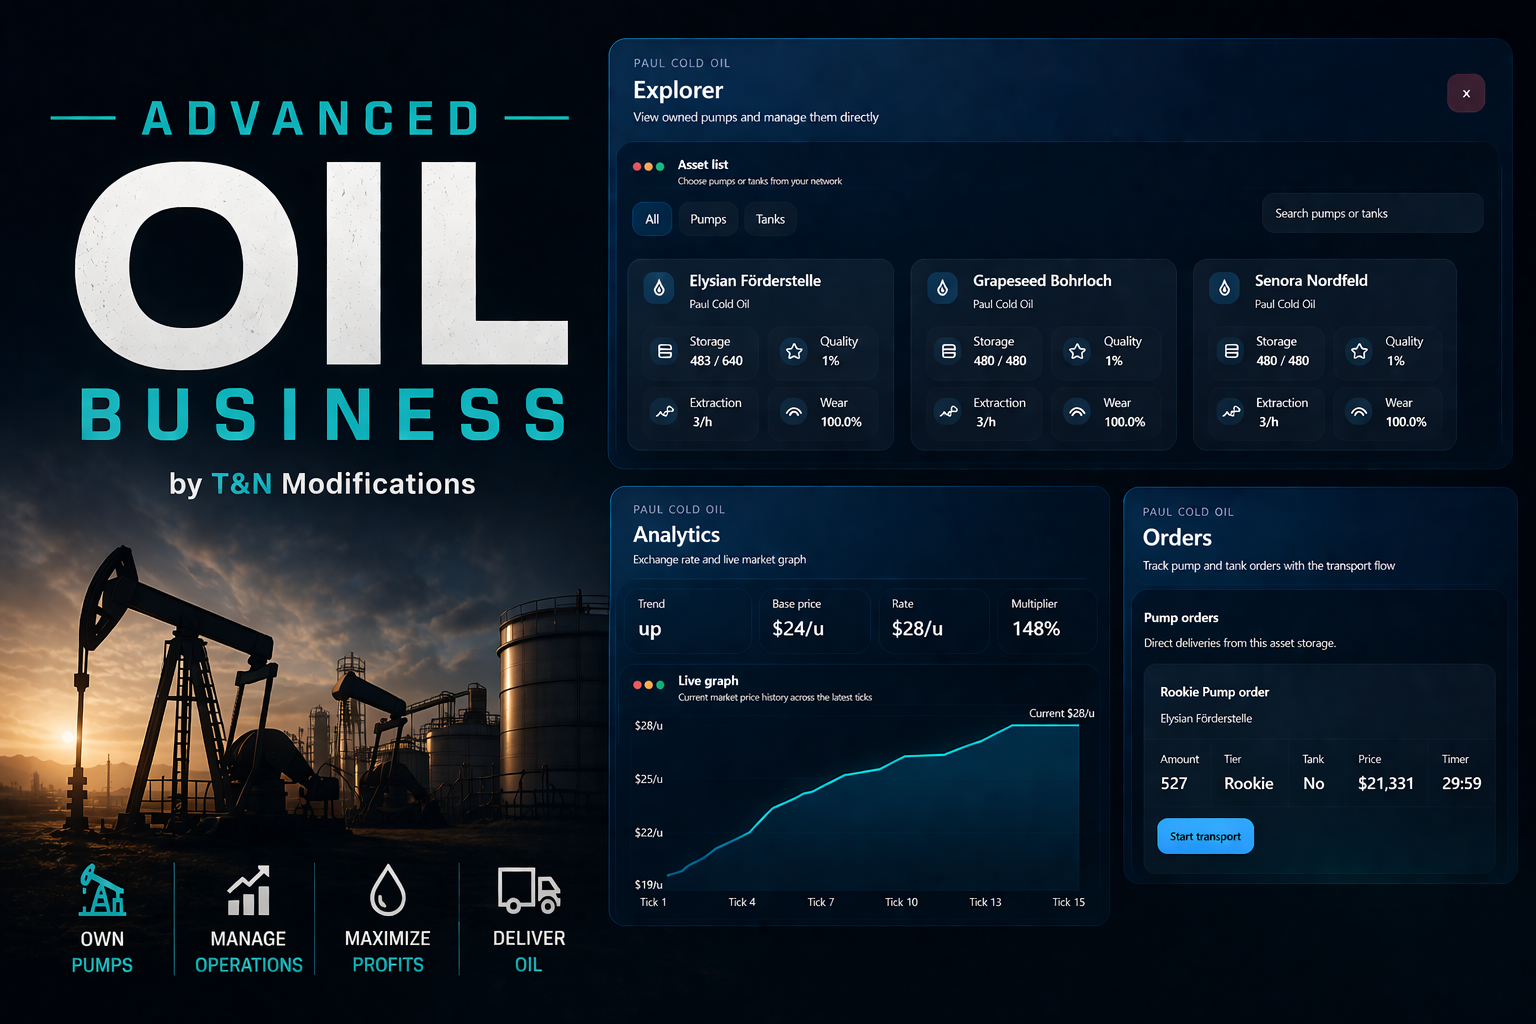The image size is (1536, 1024).
Task: Click the Manage Operations chart icon
Action: click(248, 890)
